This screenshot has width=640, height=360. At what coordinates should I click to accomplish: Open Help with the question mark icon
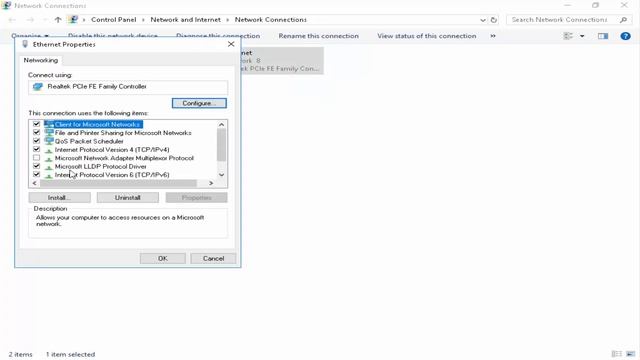tap(625, 36)
